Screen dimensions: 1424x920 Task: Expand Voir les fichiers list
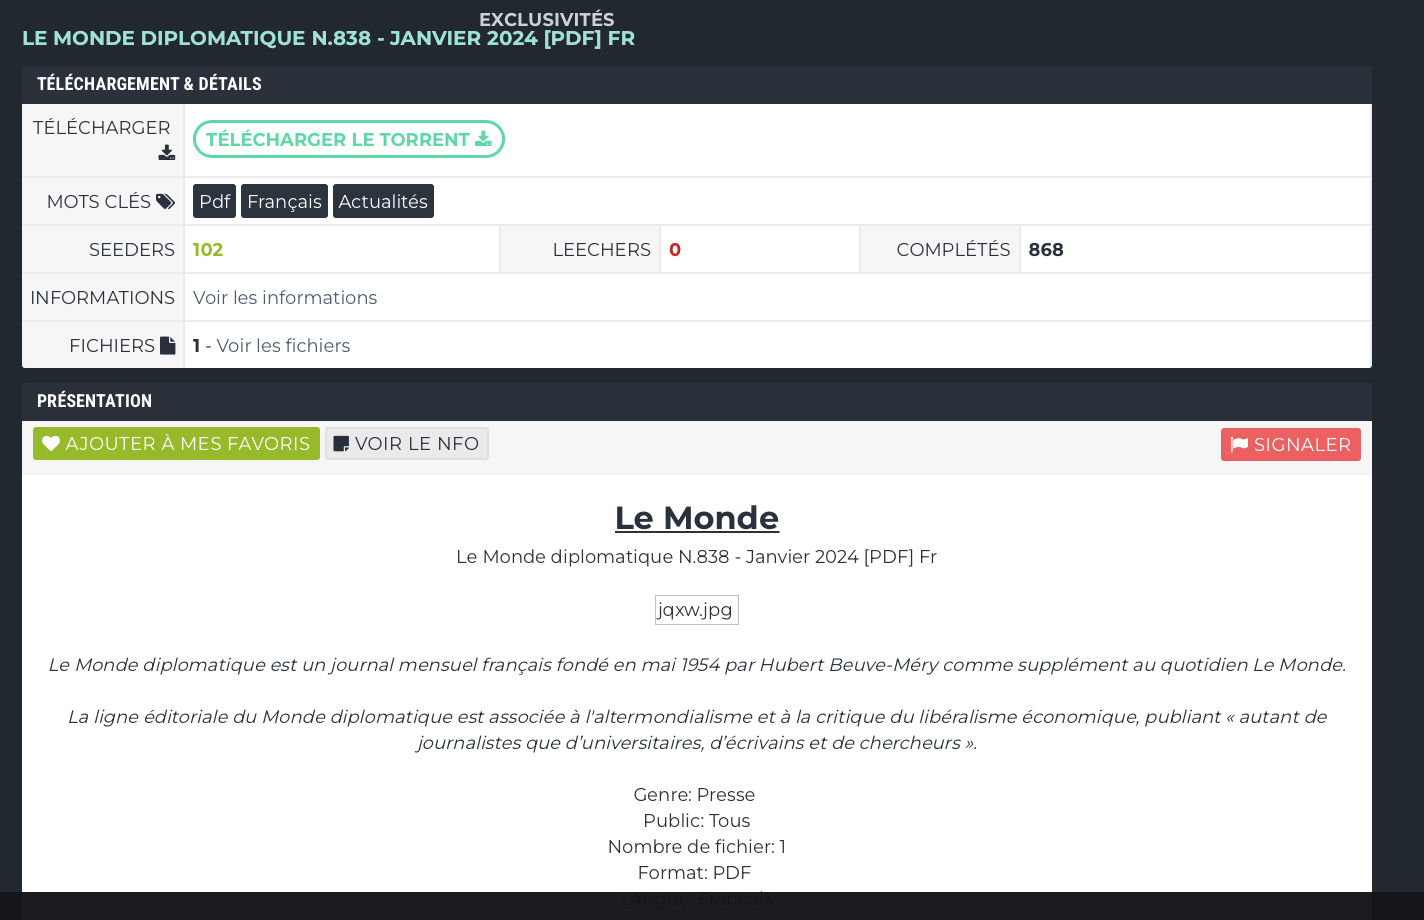click(283, 345)
